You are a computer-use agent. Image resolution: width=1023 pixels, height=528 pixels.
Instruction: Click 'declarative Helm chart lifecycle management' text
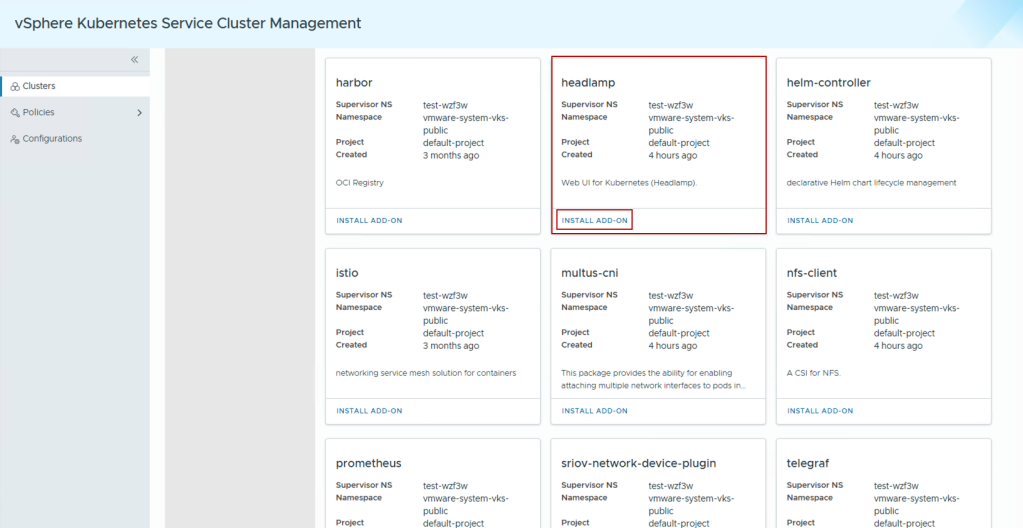point(872,183)
